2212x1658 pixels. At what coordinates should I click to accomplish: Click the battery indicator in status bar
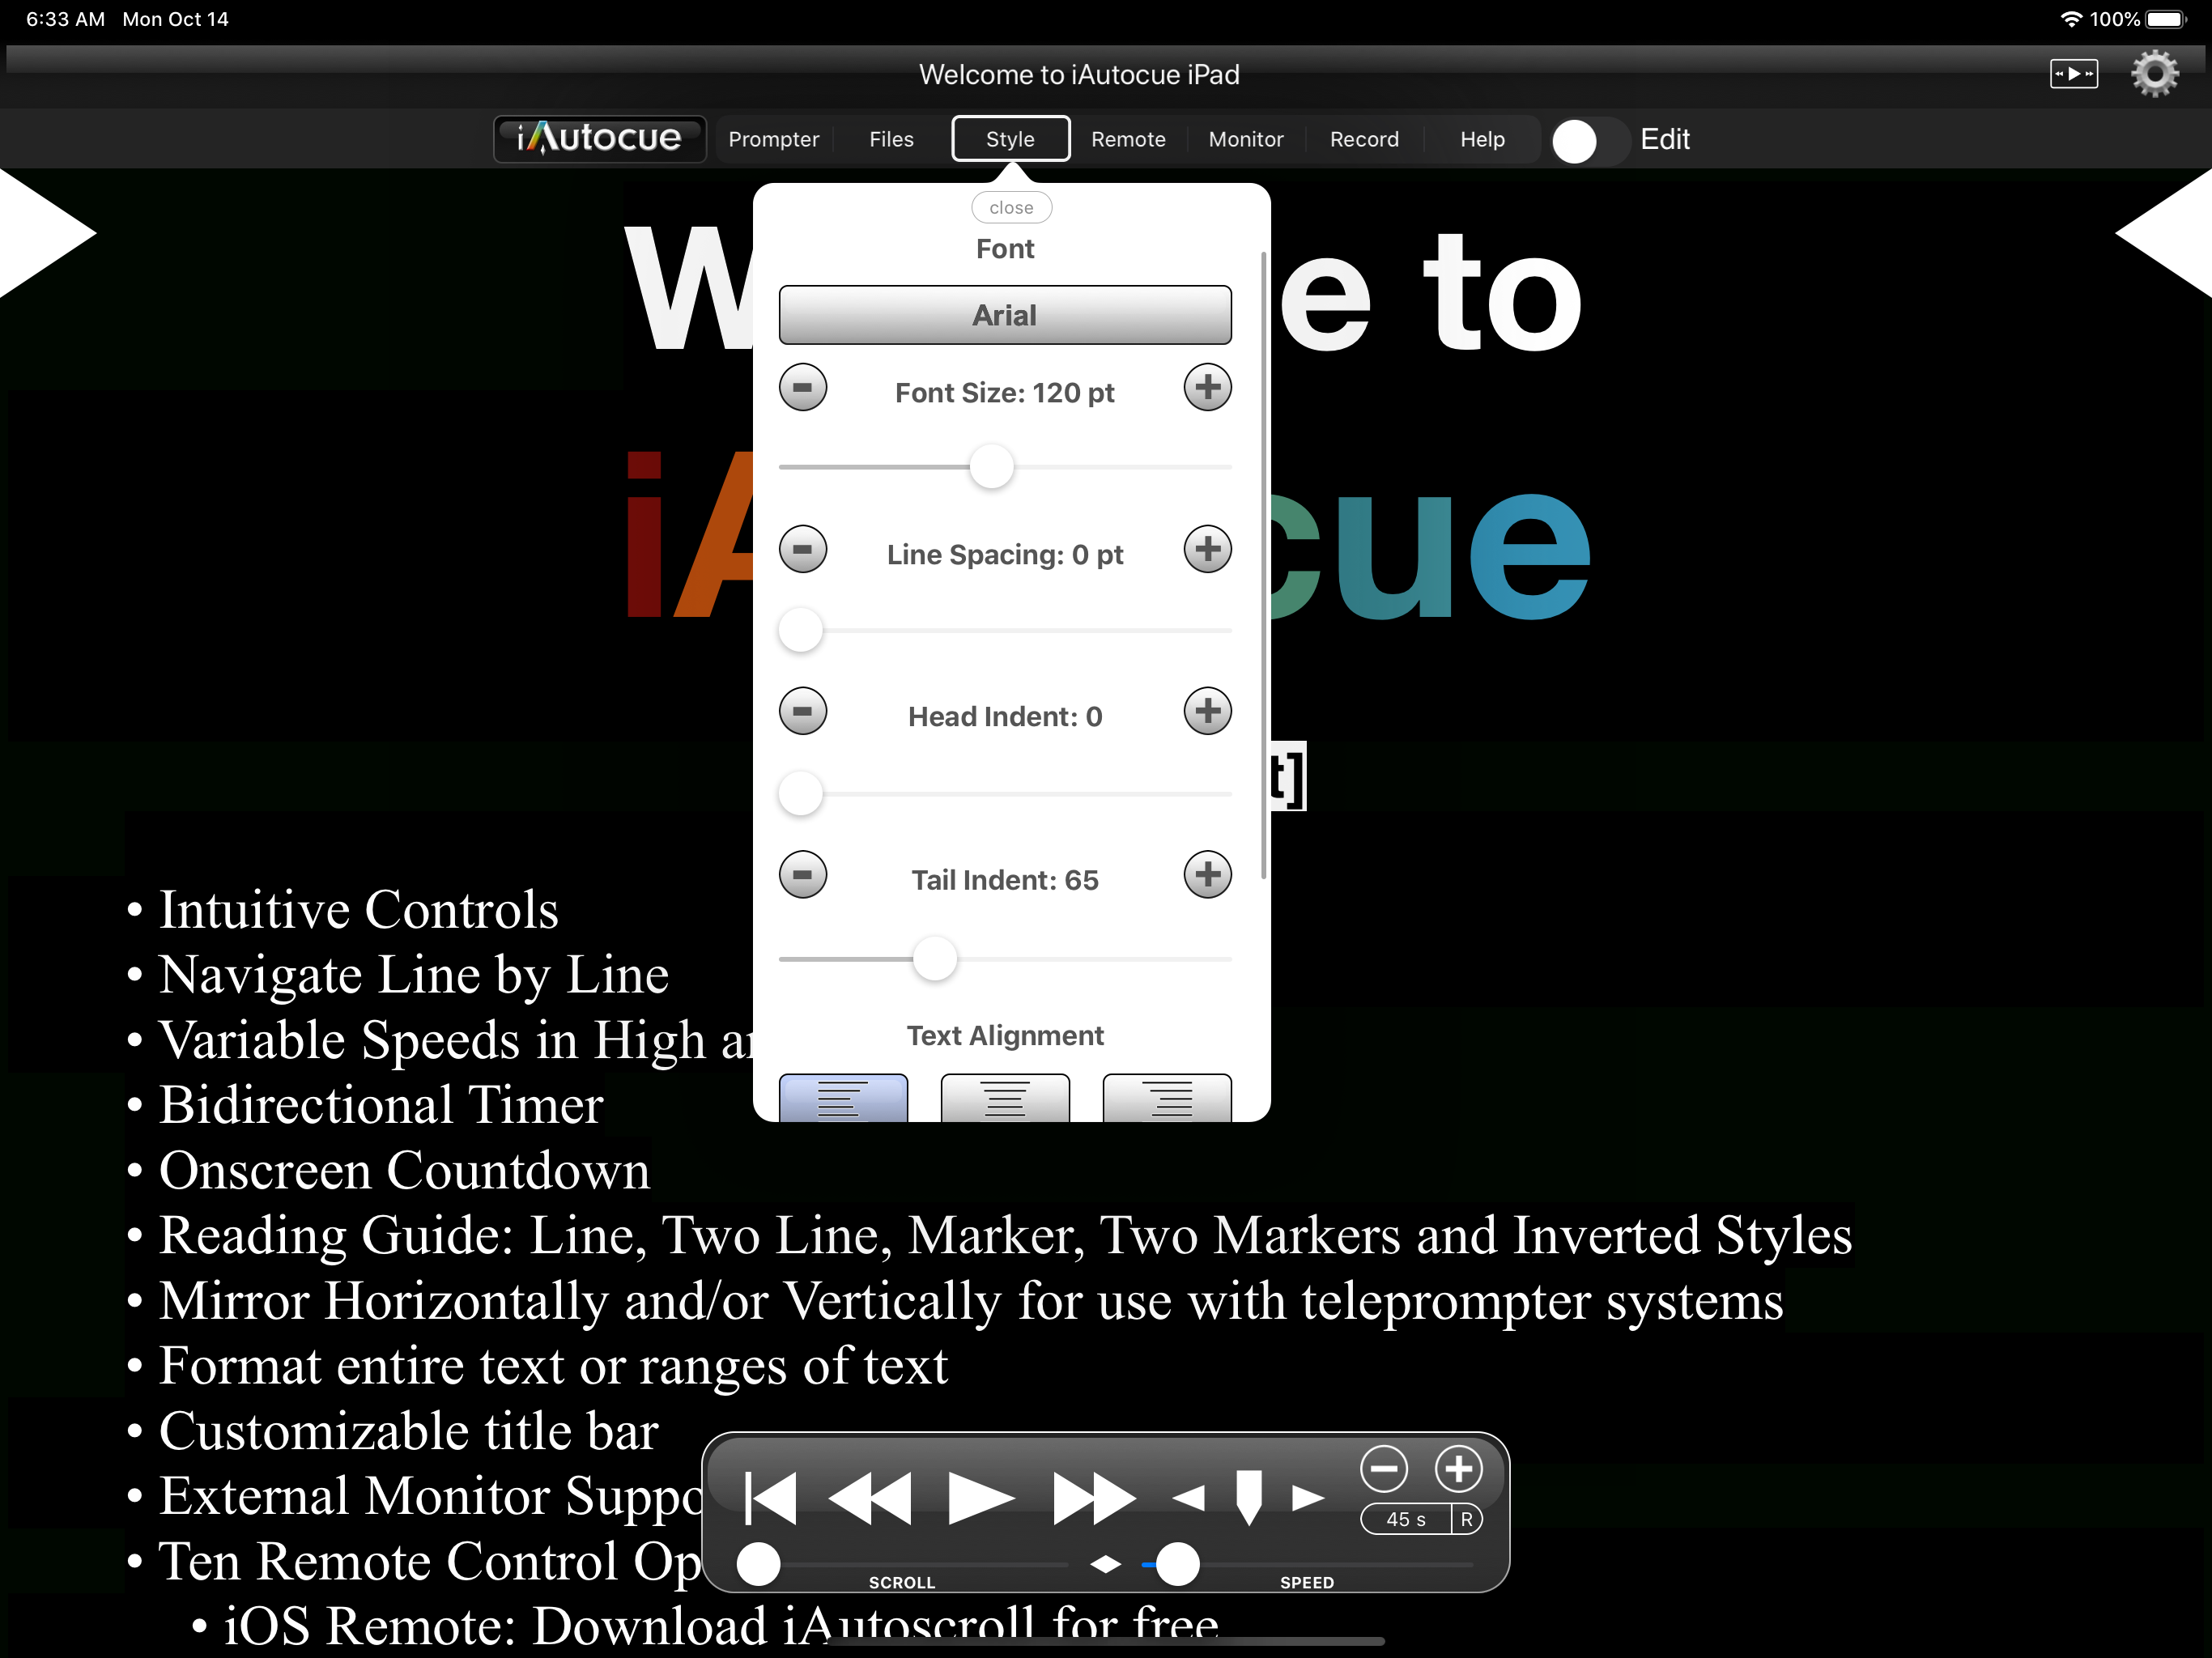click(2166, 19)
